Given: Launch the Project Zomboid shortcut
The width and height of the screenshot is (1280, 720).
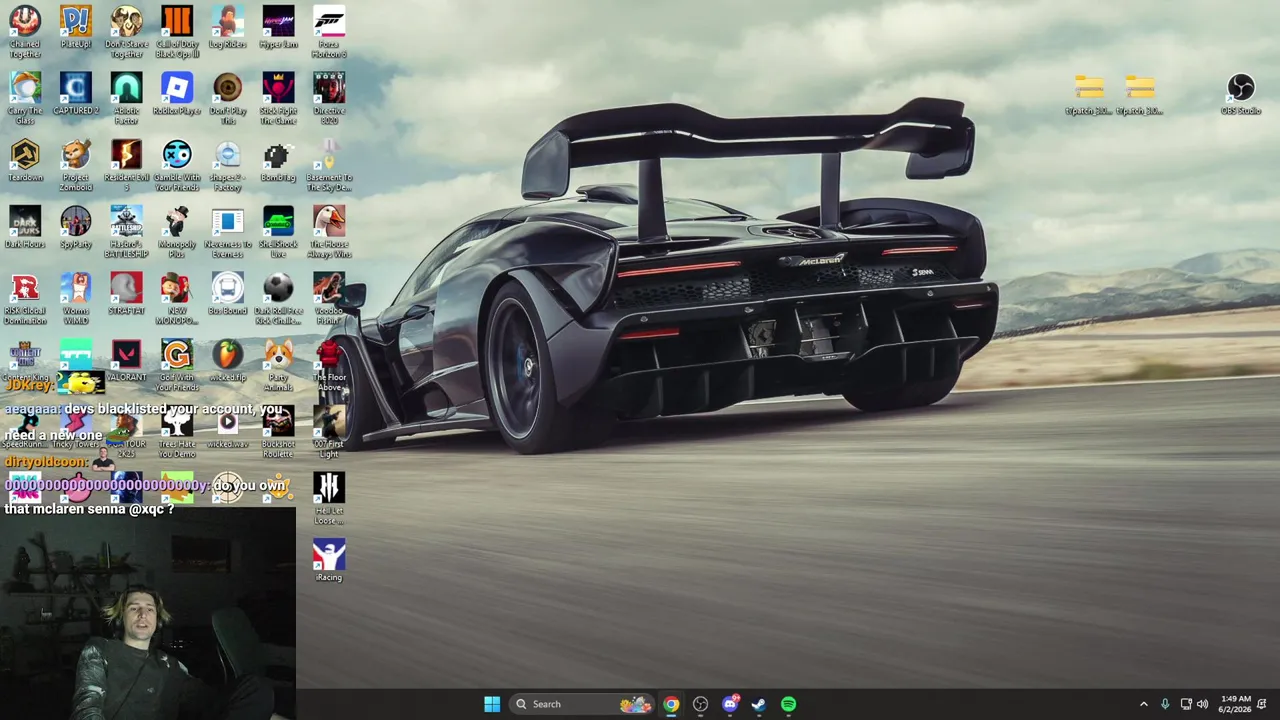Looking at the screenshot, I should point(76,165).
